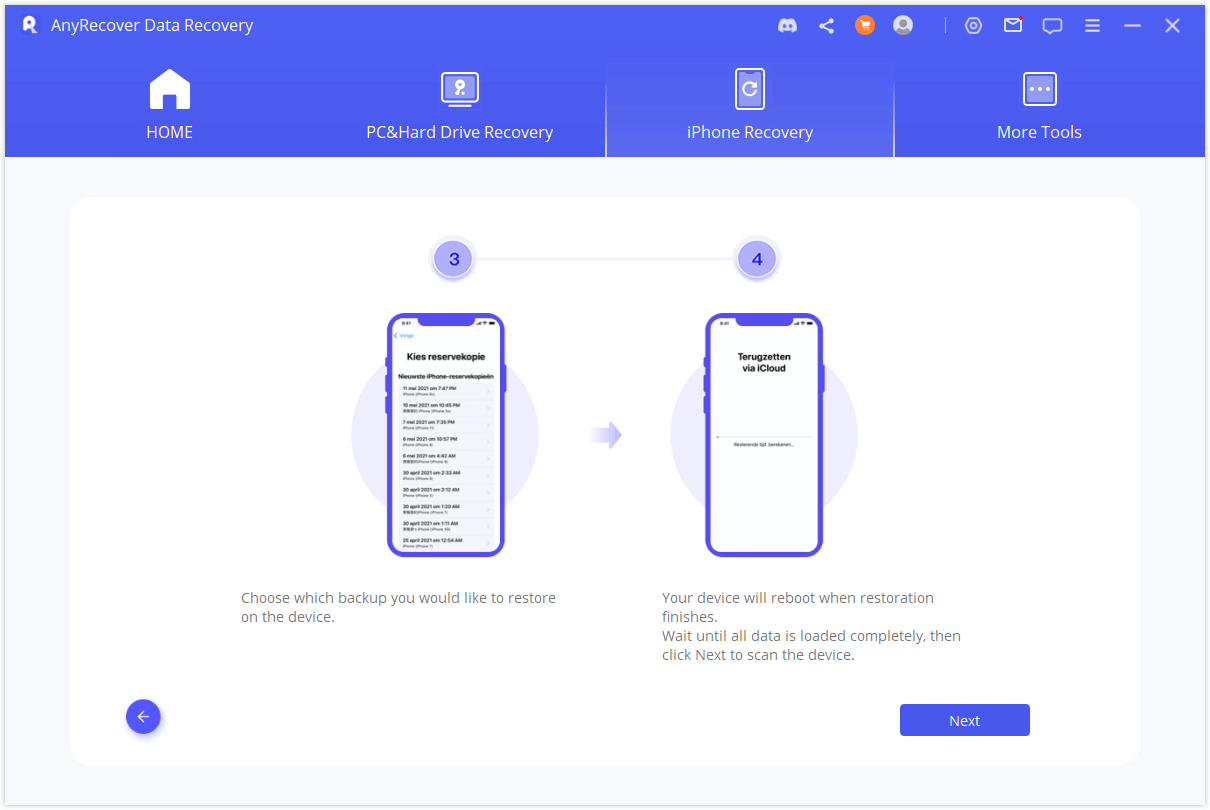Click the Kies reservekopie phone illustration
The image size is (1210, 810).
(x=445, y=435)
